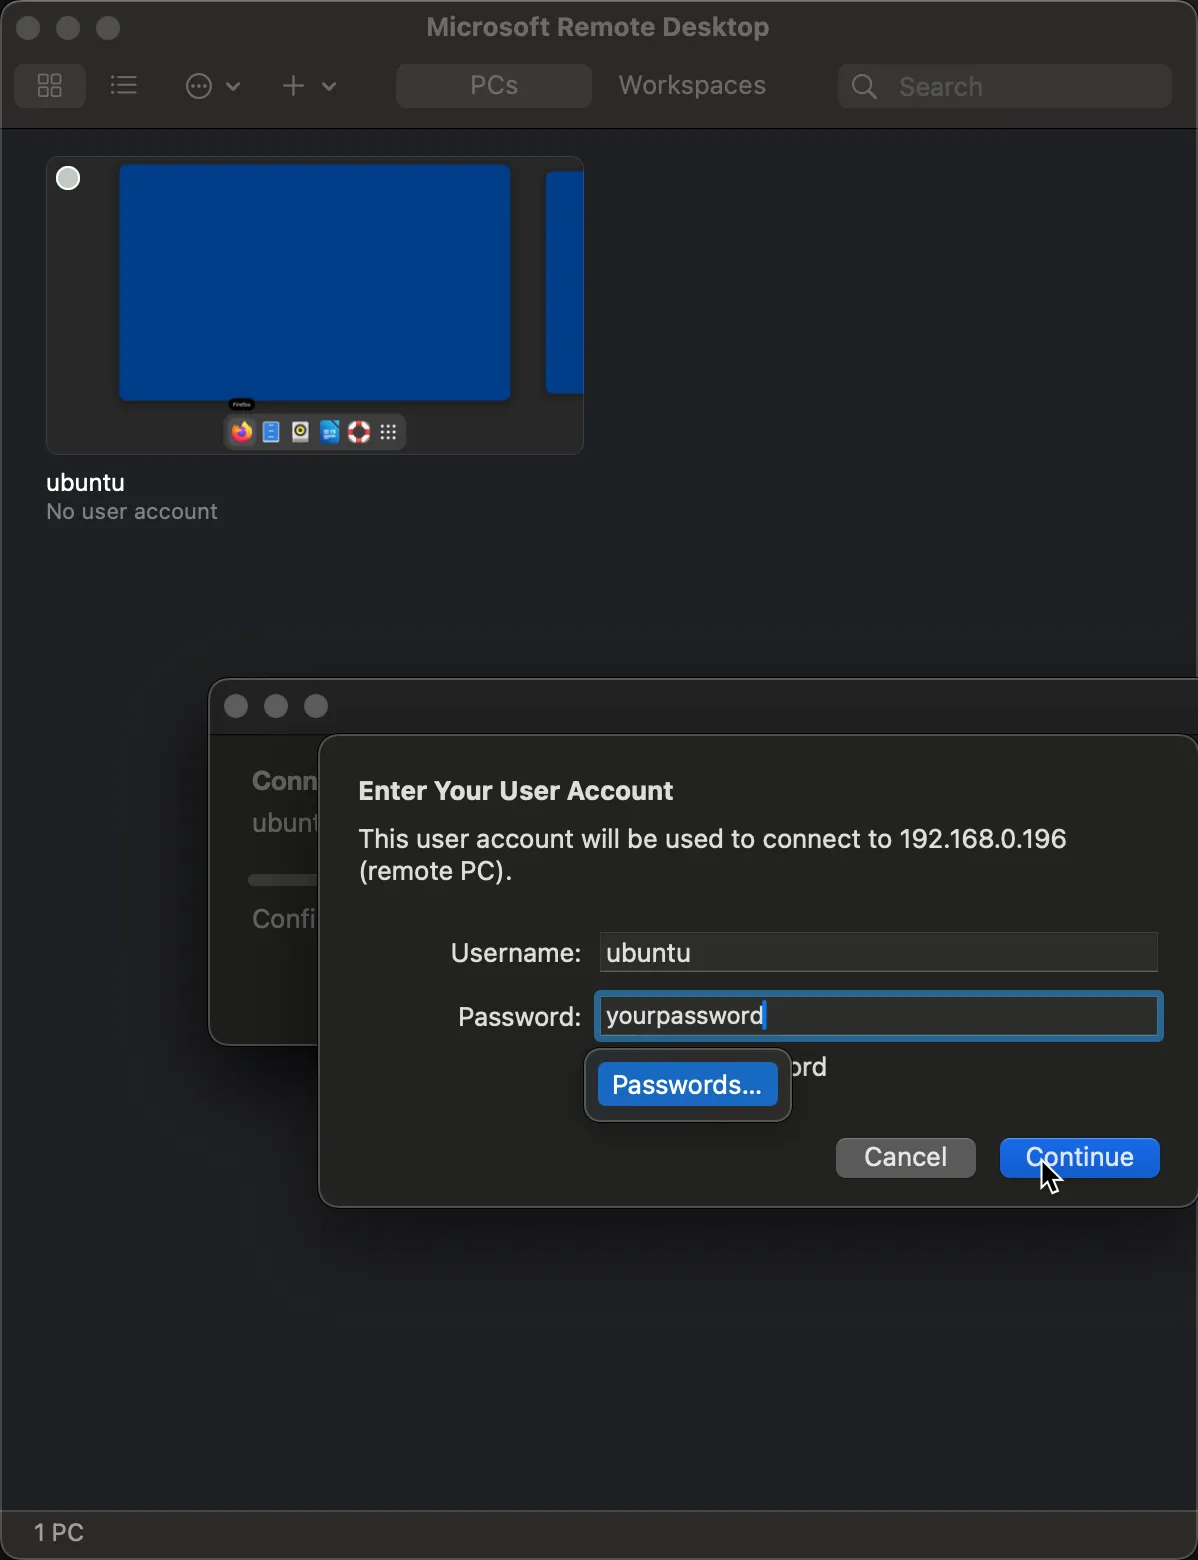Click the "Enter Your User Account" heading

(x=516, y=791)
